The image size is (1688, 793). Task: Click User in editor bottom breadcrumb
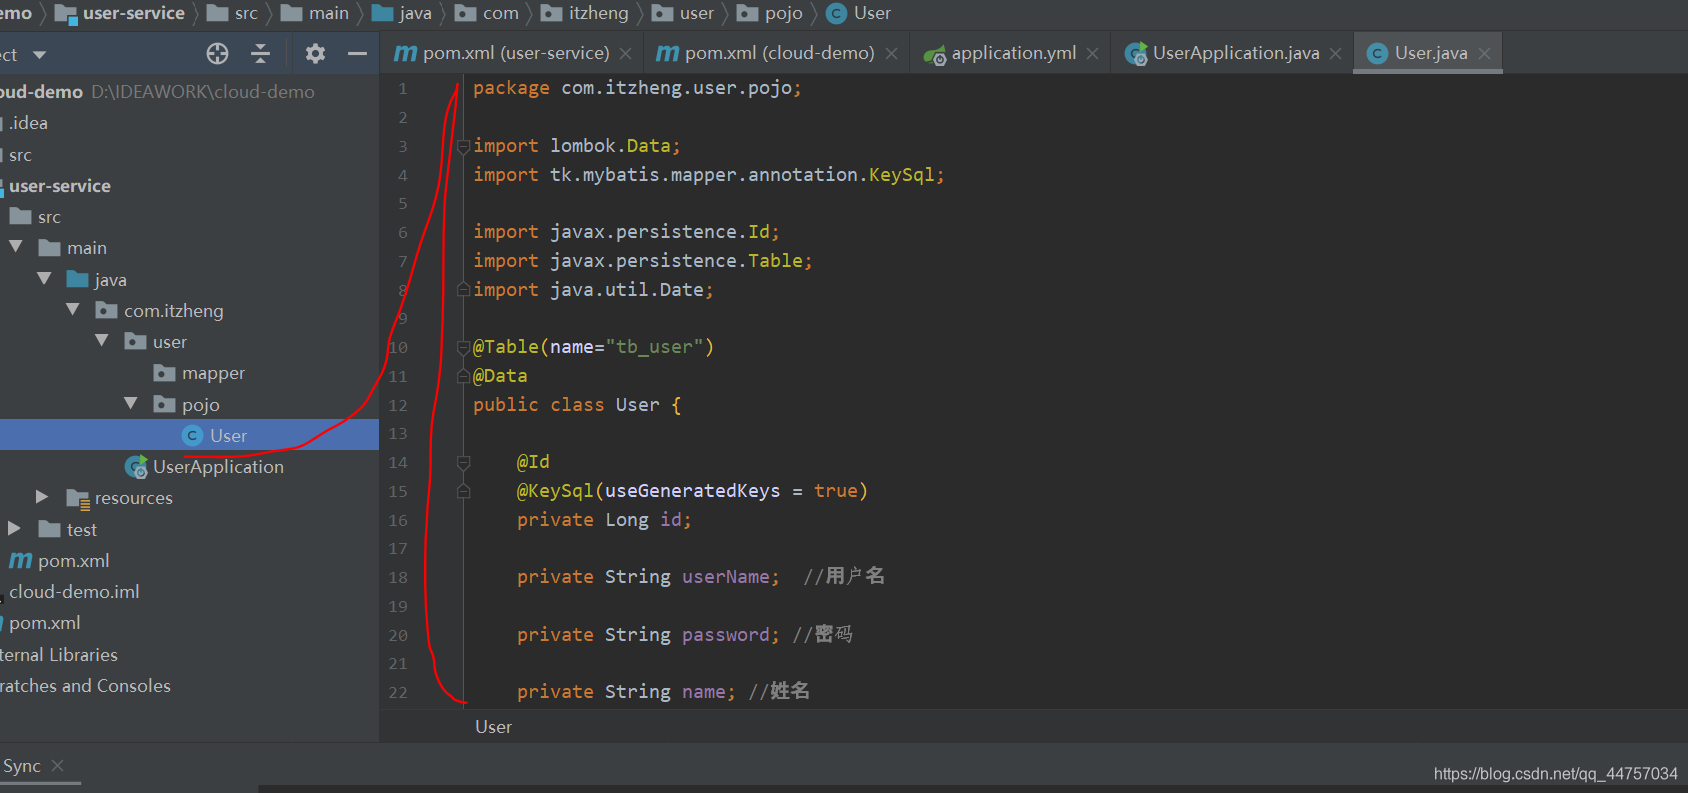click(493, 727)
